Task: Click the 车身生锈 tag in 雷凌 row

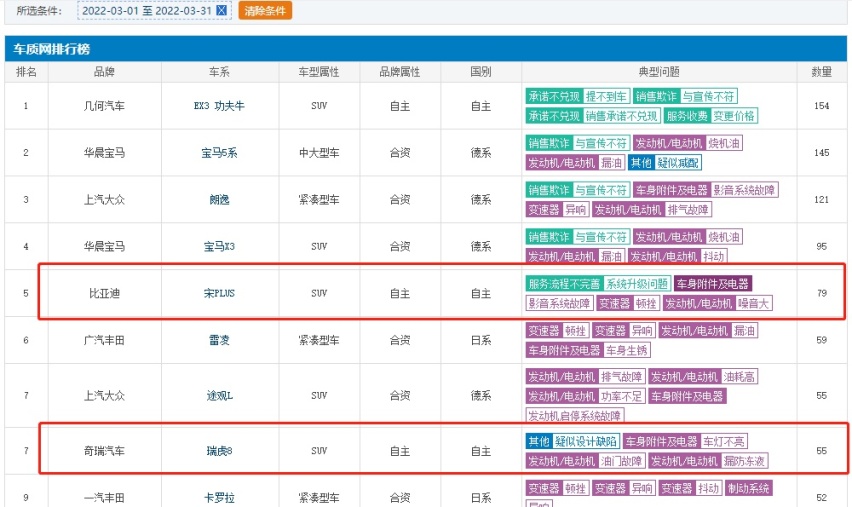Action: click(x=627, y=349)
